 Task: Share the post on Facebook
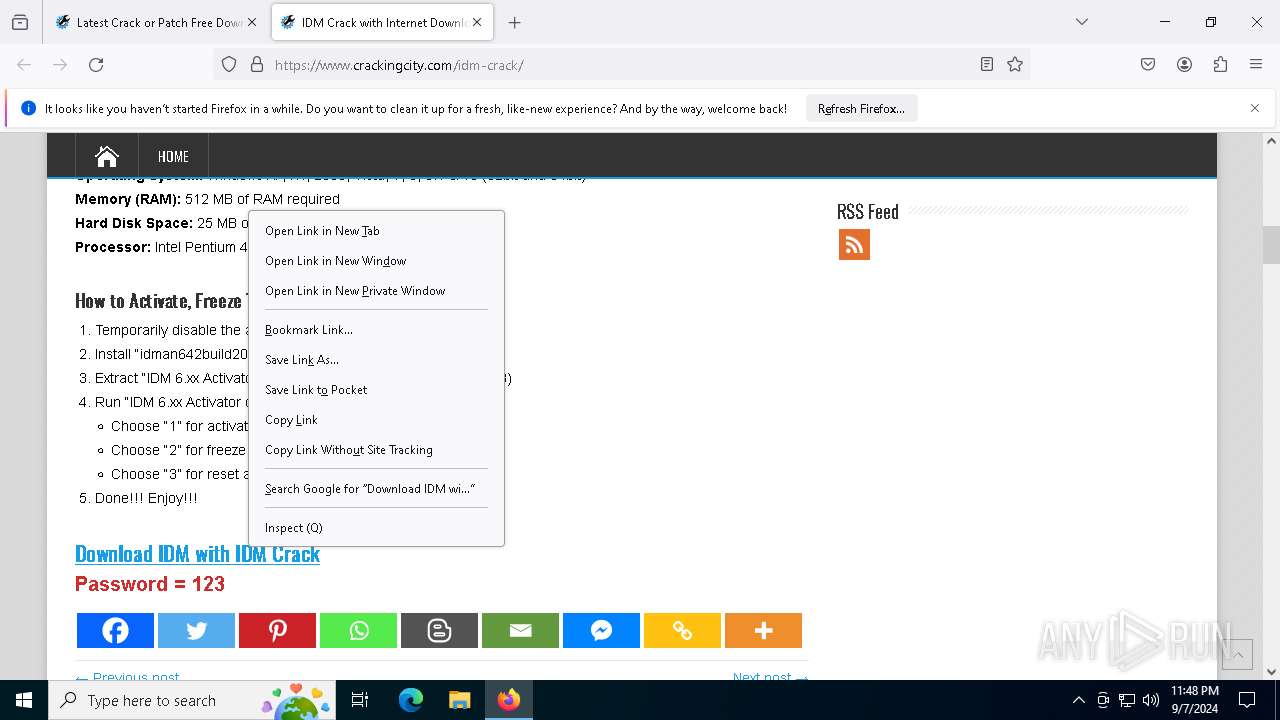(x=115, y=630)
